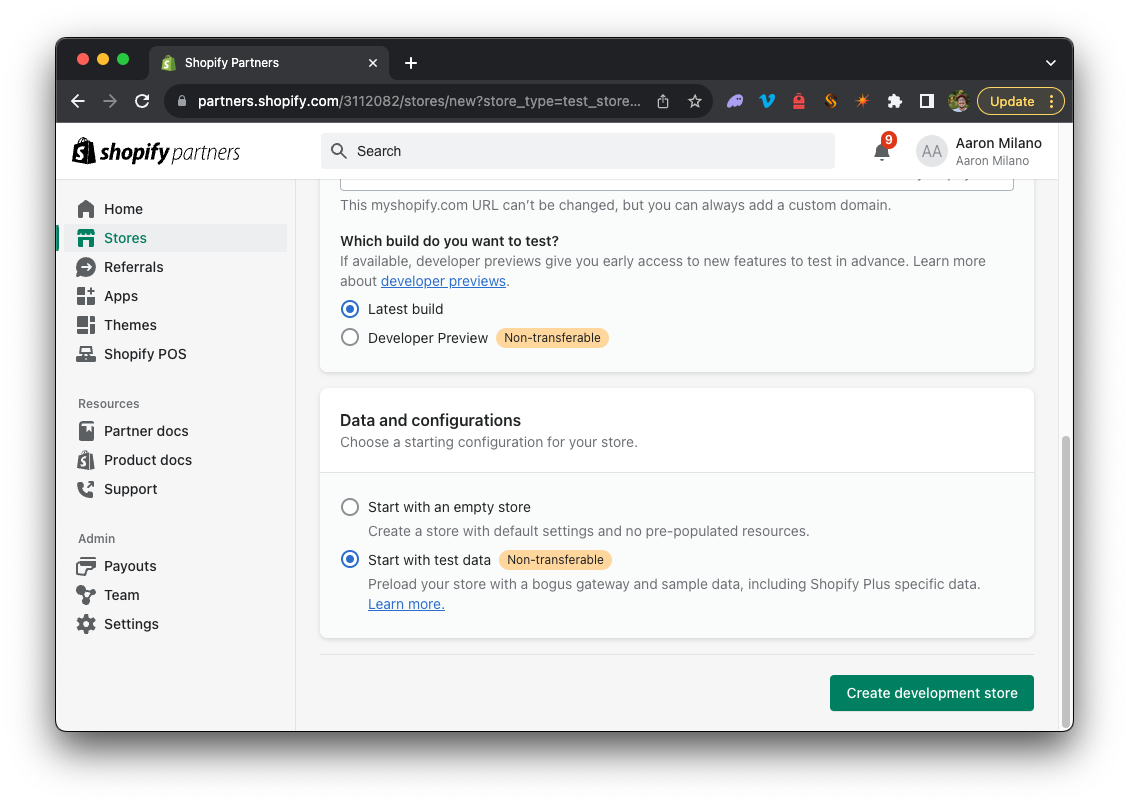The width and height of the screenshot is (1129, 805).
Task: Click the Themes layout icon
Action: 86,325
